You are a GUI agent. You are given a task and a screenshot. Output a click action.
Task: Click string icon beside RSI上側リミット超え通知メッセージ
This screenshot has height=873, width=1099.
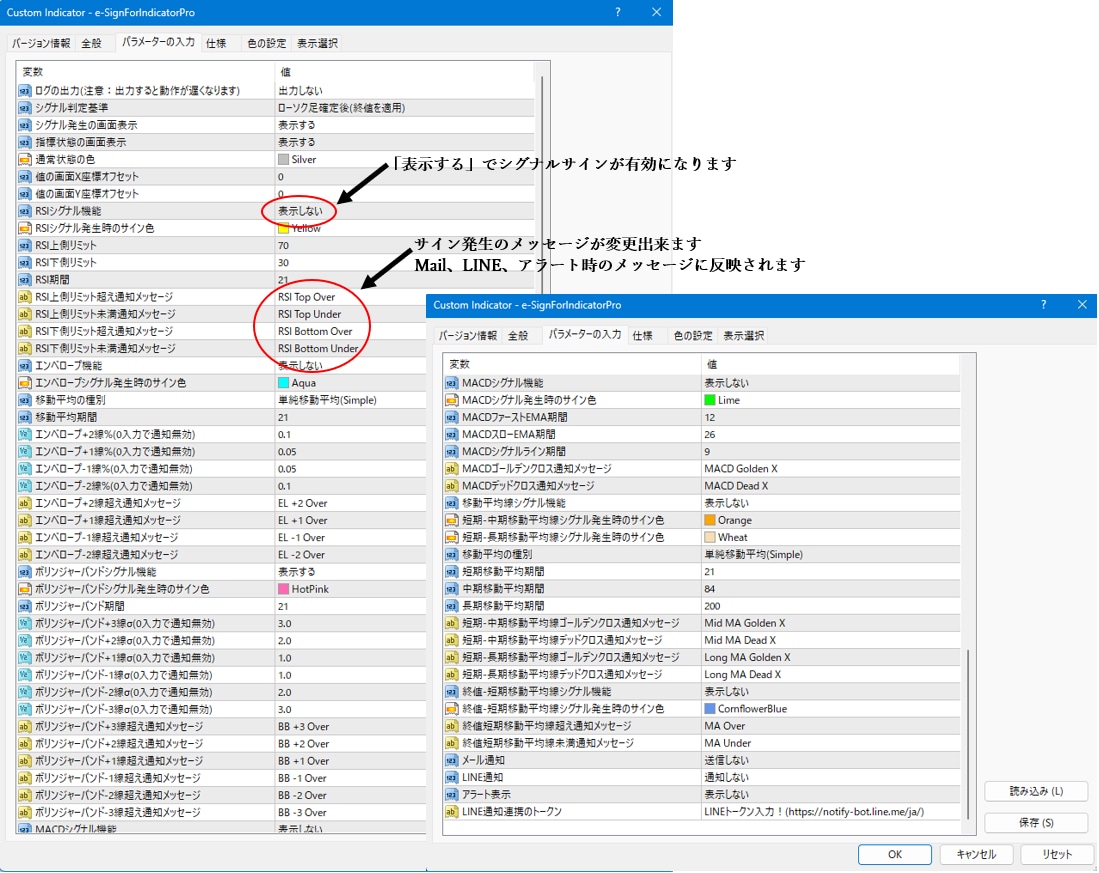[25, 297]
